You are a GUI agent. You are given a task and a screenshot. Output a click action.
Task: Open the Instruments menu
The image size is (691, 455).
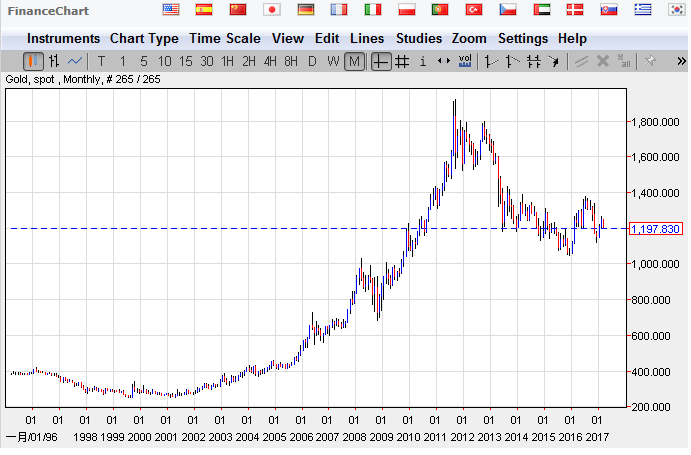[63, 39]
